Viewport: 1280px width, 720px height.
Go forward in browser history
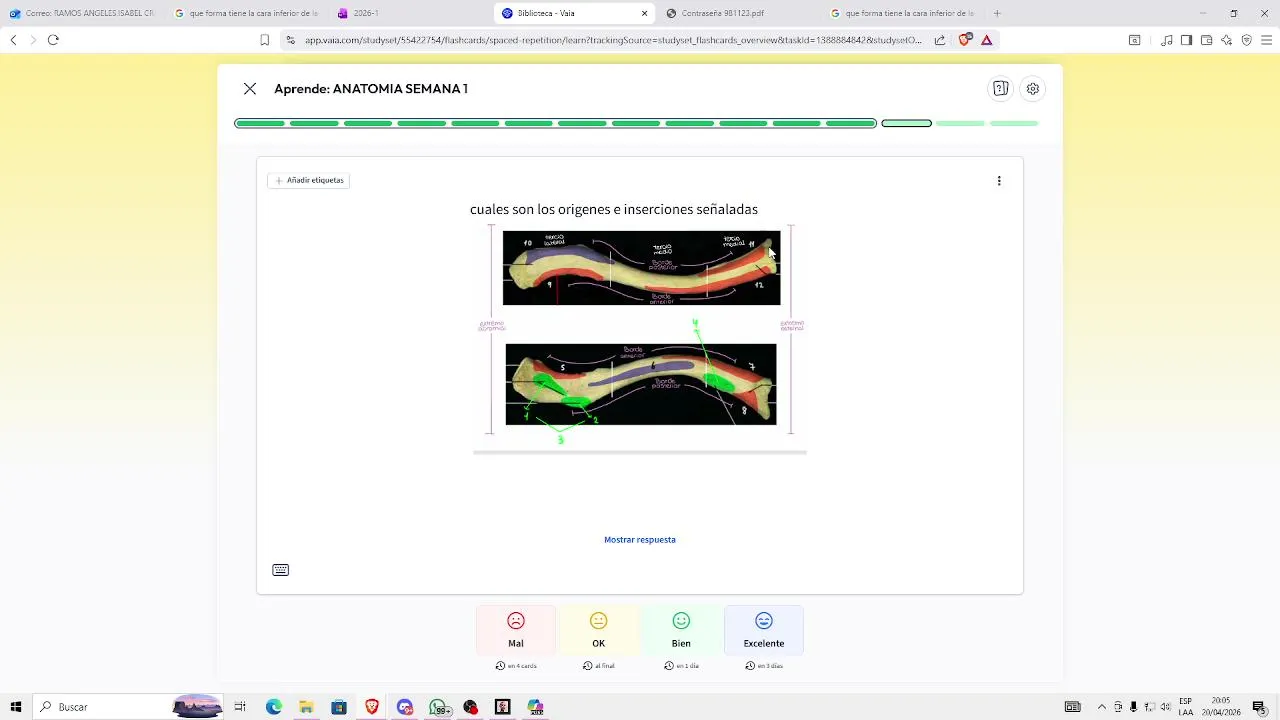tap(33, 40)
